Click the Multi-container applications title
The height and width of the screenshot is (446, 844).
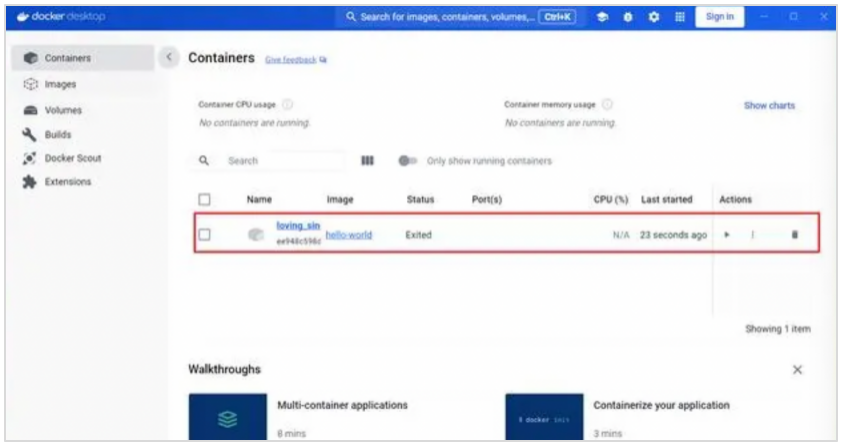click(342, 405)
